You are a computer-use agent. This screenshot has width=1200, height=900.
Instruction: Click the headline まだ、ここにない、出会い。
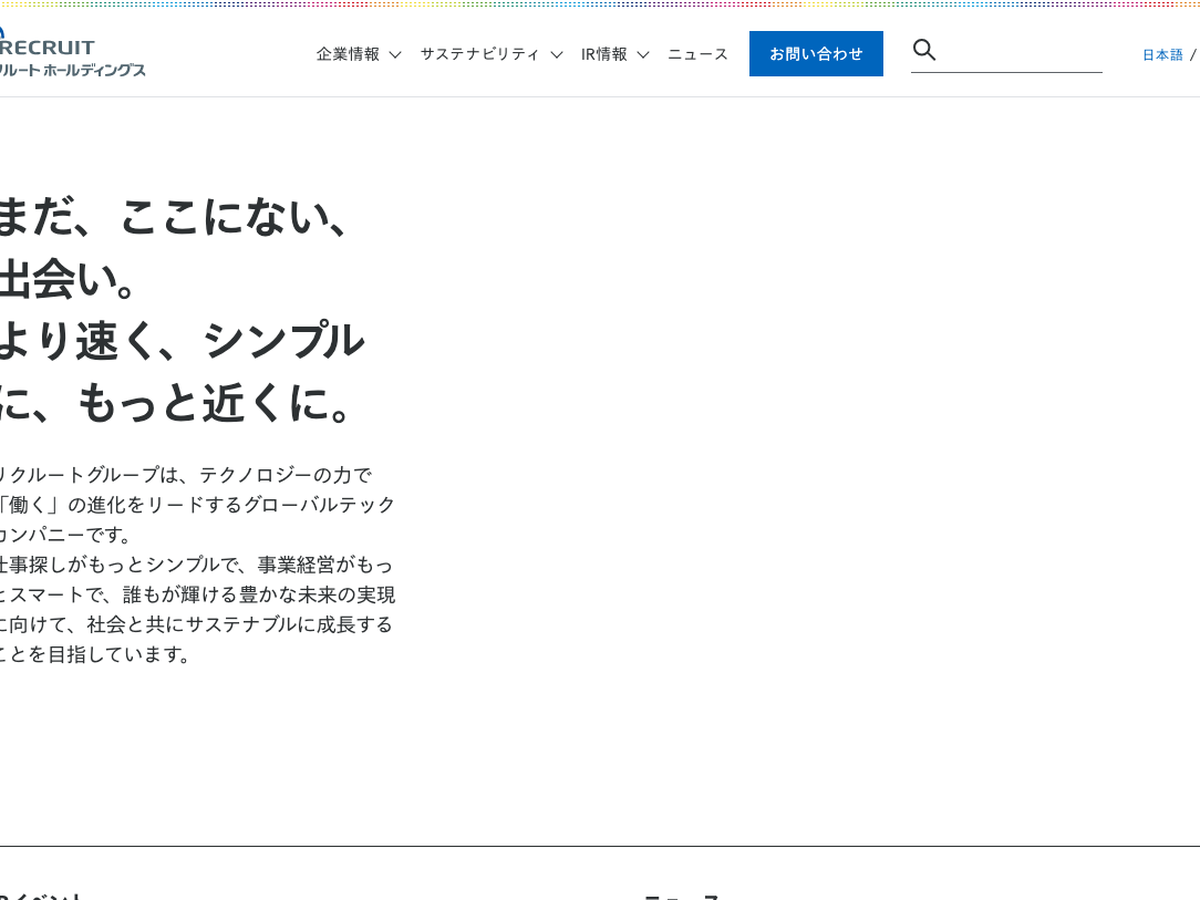pyautogui.click(x=172, y=250)
